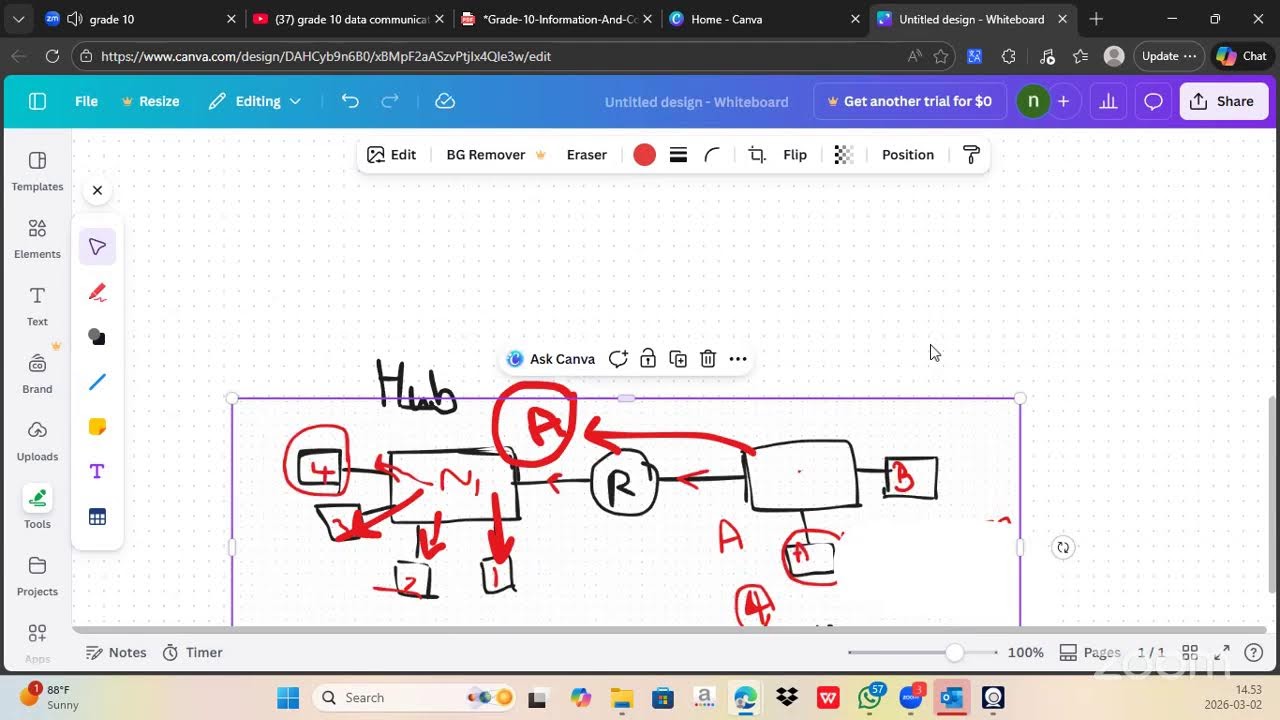Lock the selected element
1280x720 pixels.
(x=648, y=359)
